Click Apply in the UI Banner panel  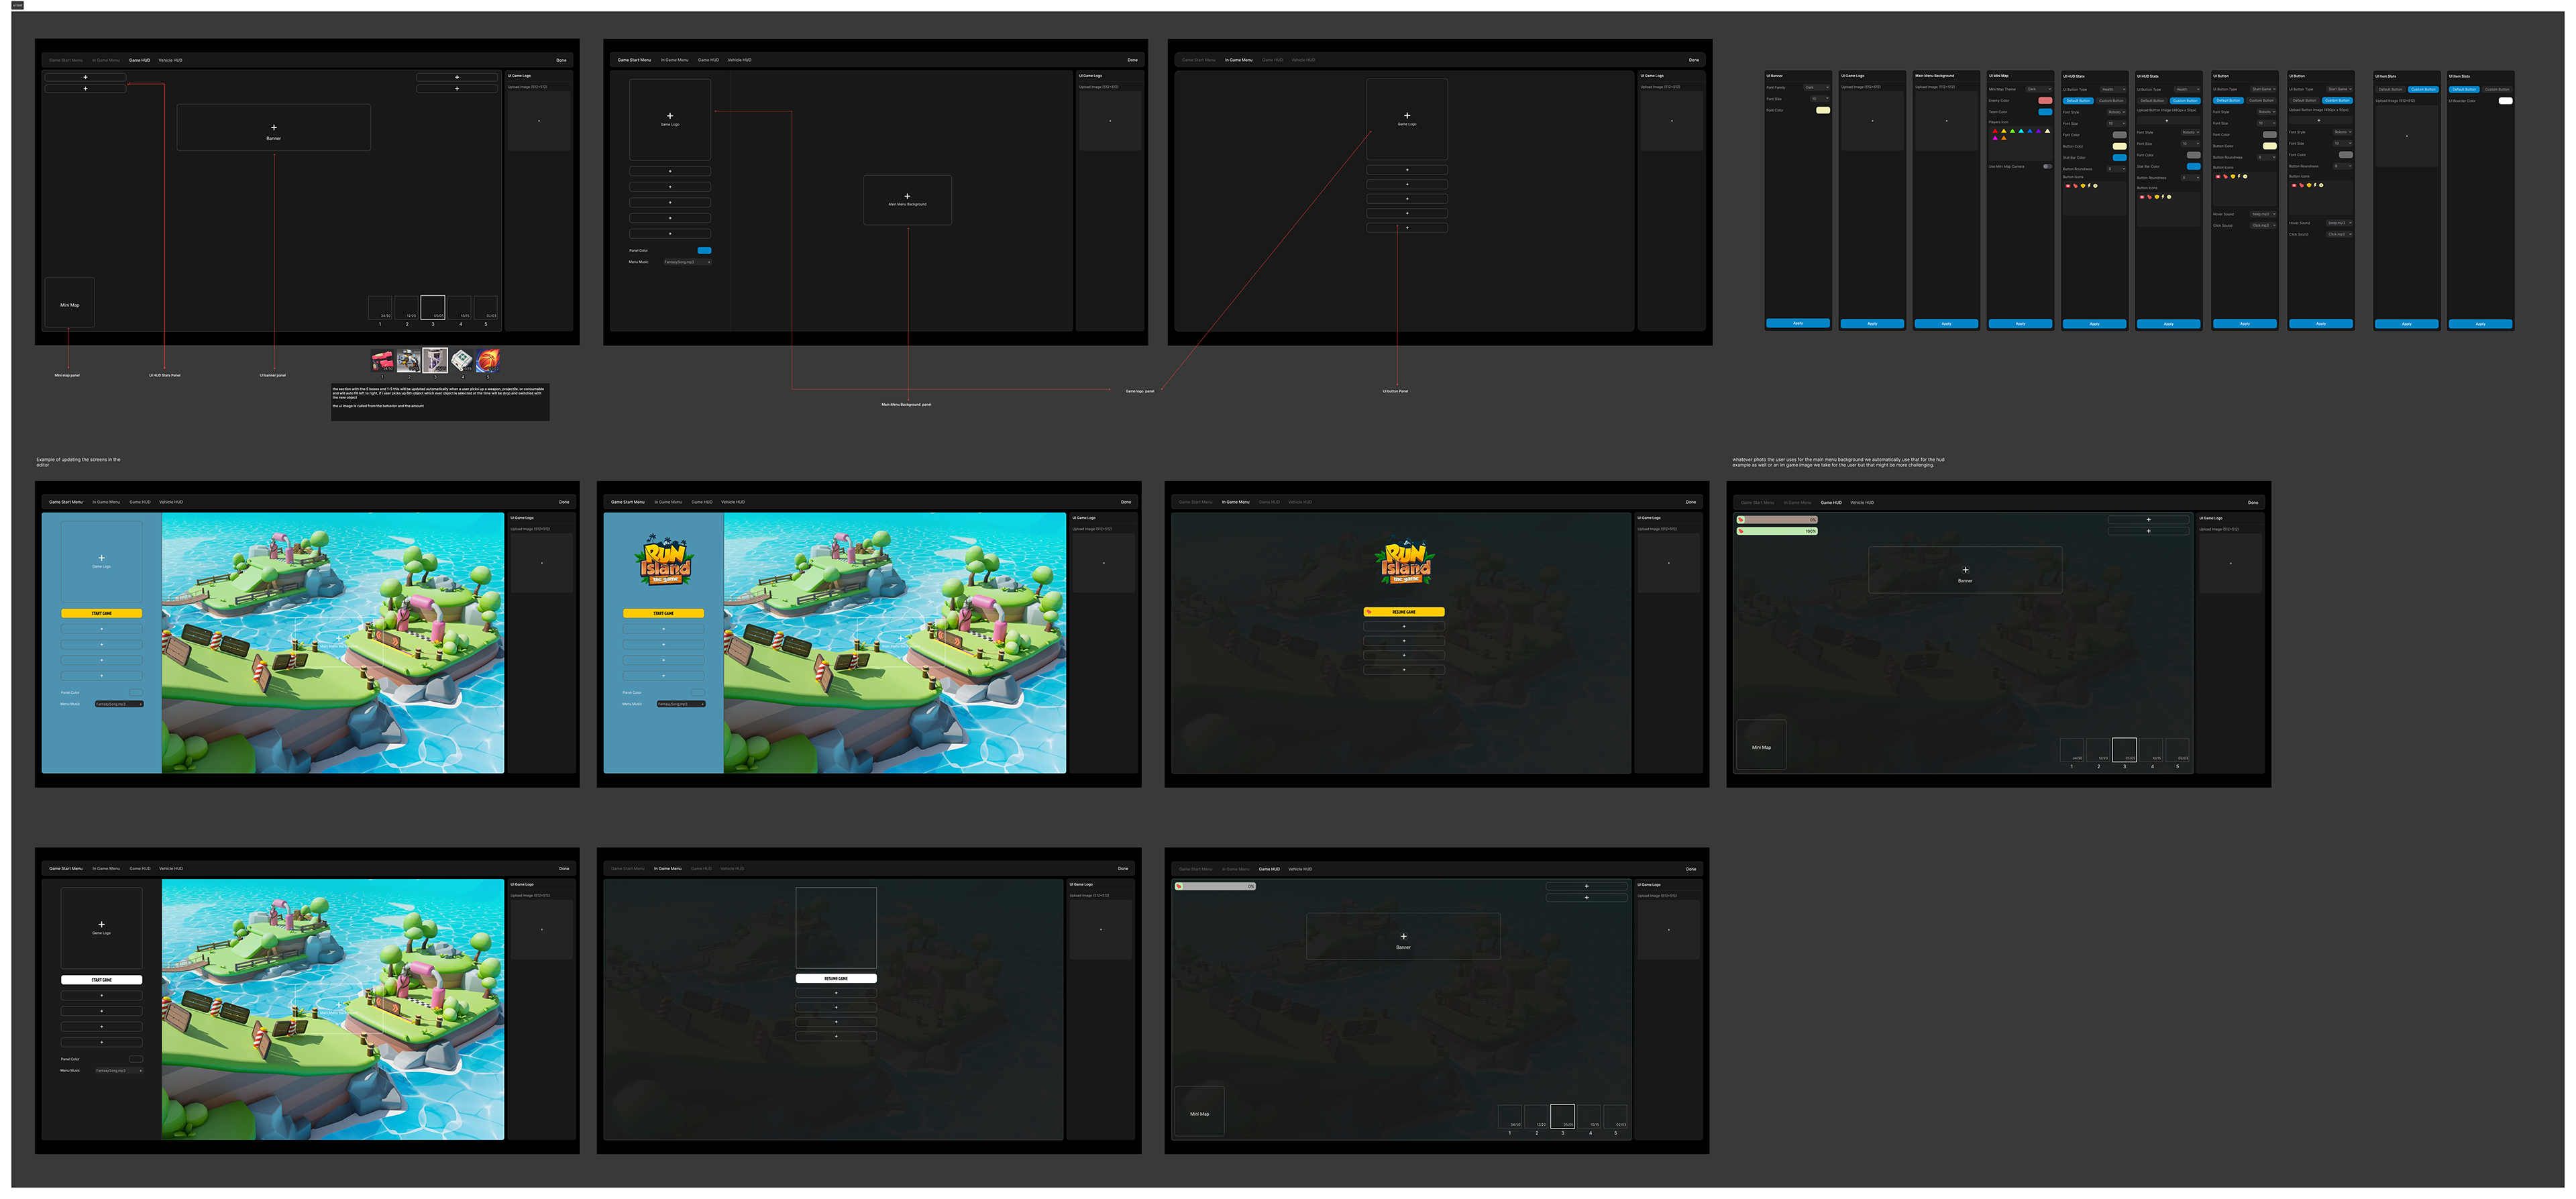coord(1798,323)
